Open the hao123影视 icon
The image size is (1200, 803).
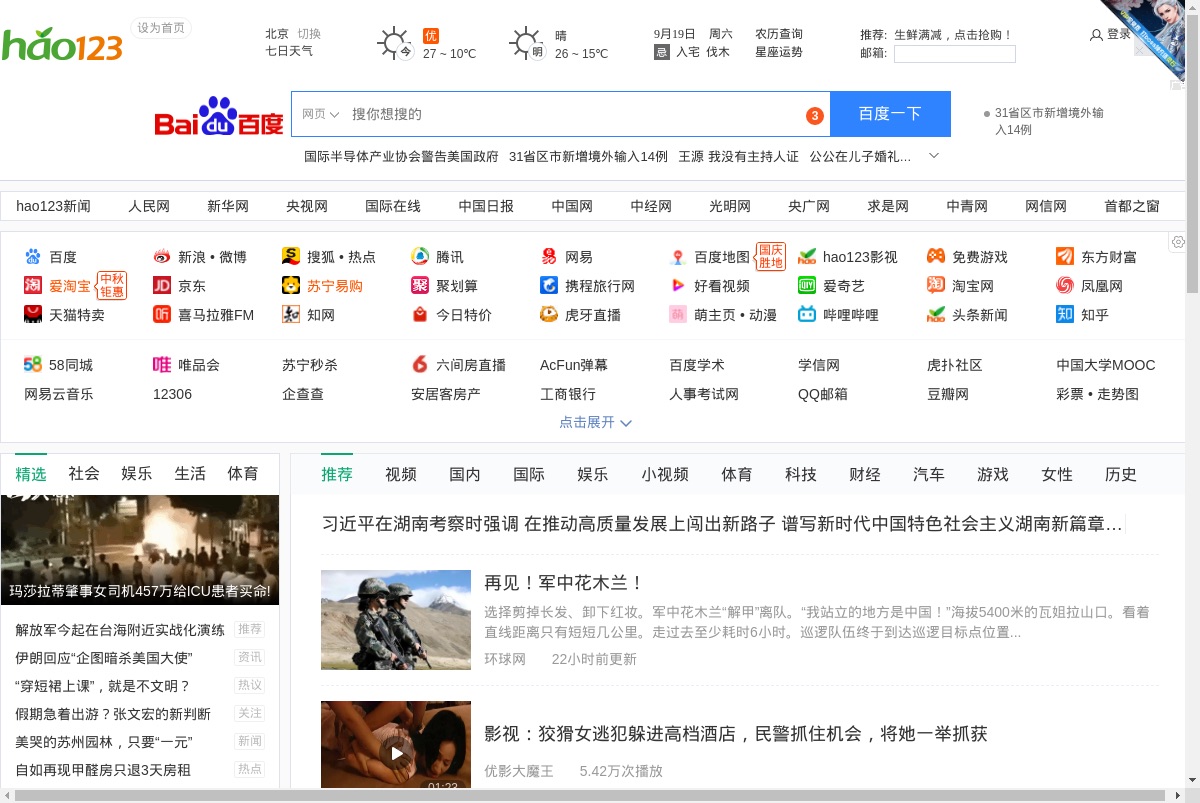[807, 257]
